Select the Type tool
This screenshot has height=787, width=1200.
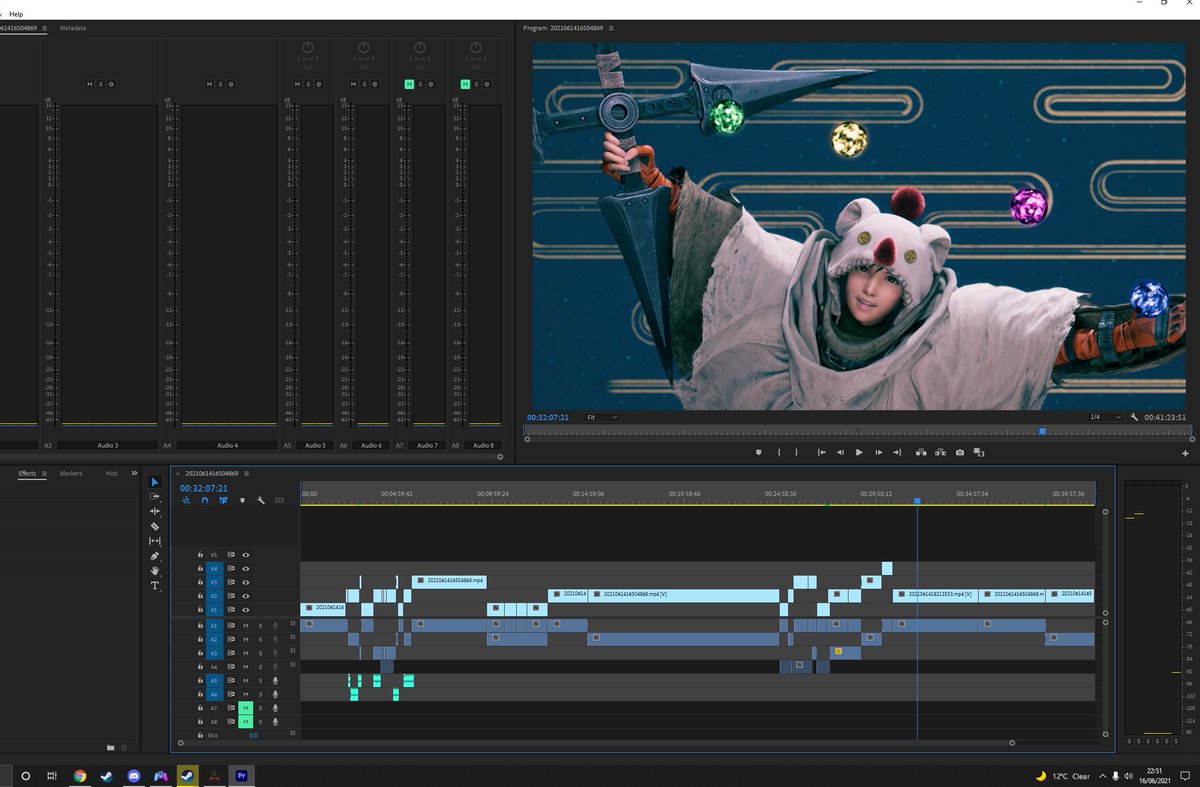click(x=155, y=585)
